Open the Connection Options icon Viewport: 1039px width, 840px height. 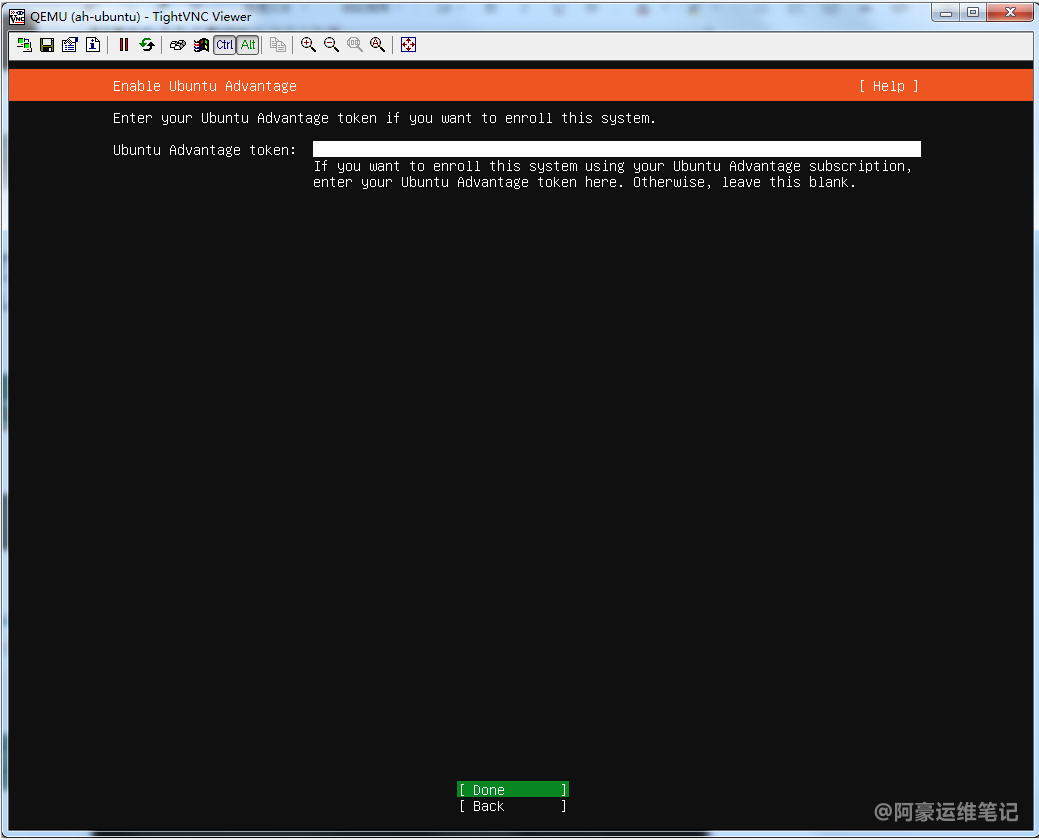69,45
